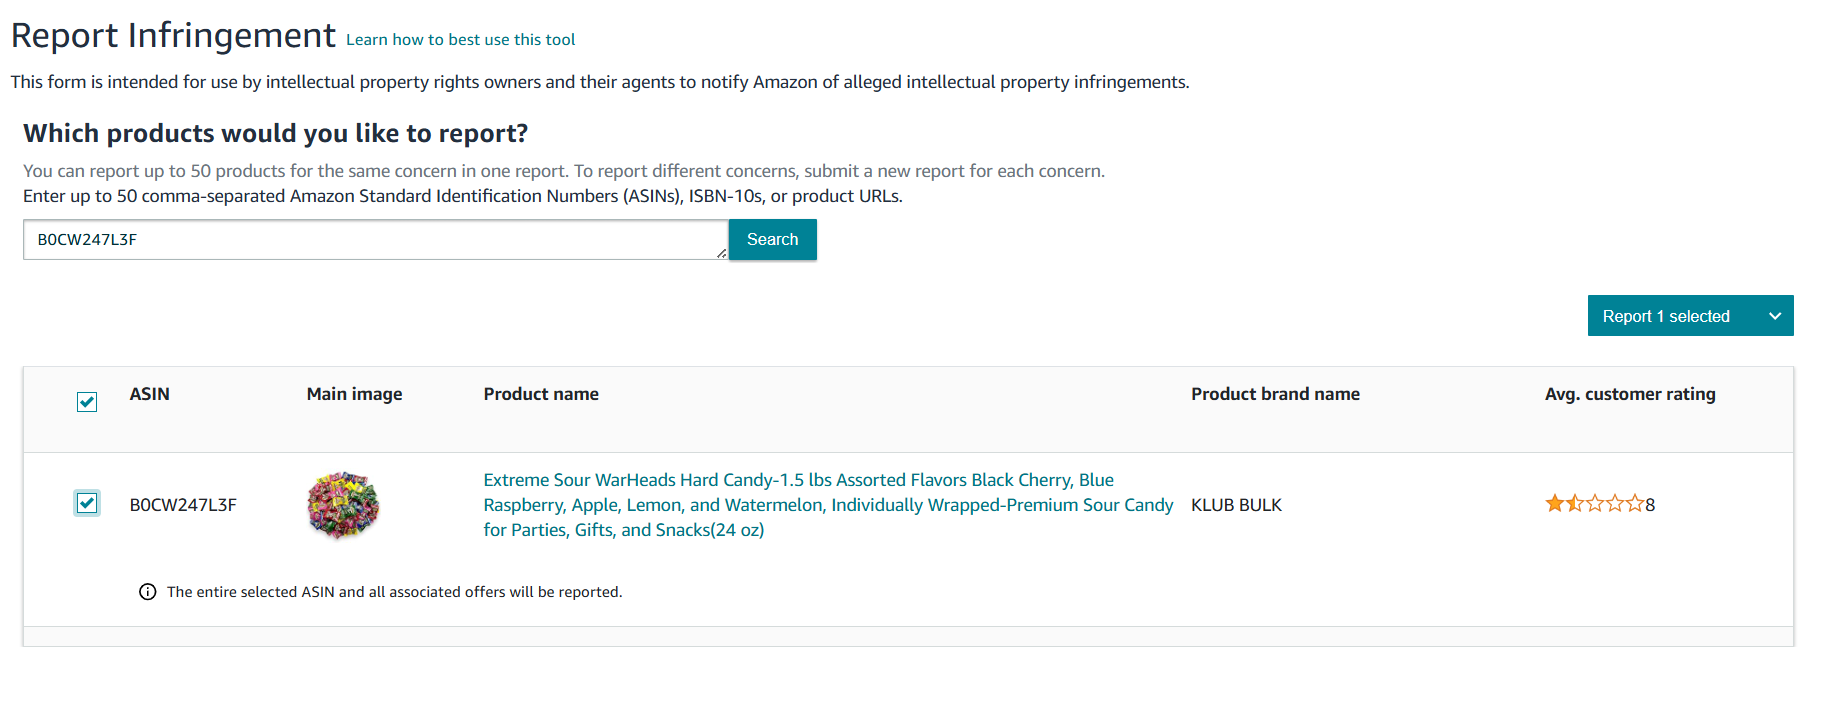The image size is (1841, 716).
Task: Click the half-filled second rating star
Action: pyautogui.click(x=1576, y=504)
